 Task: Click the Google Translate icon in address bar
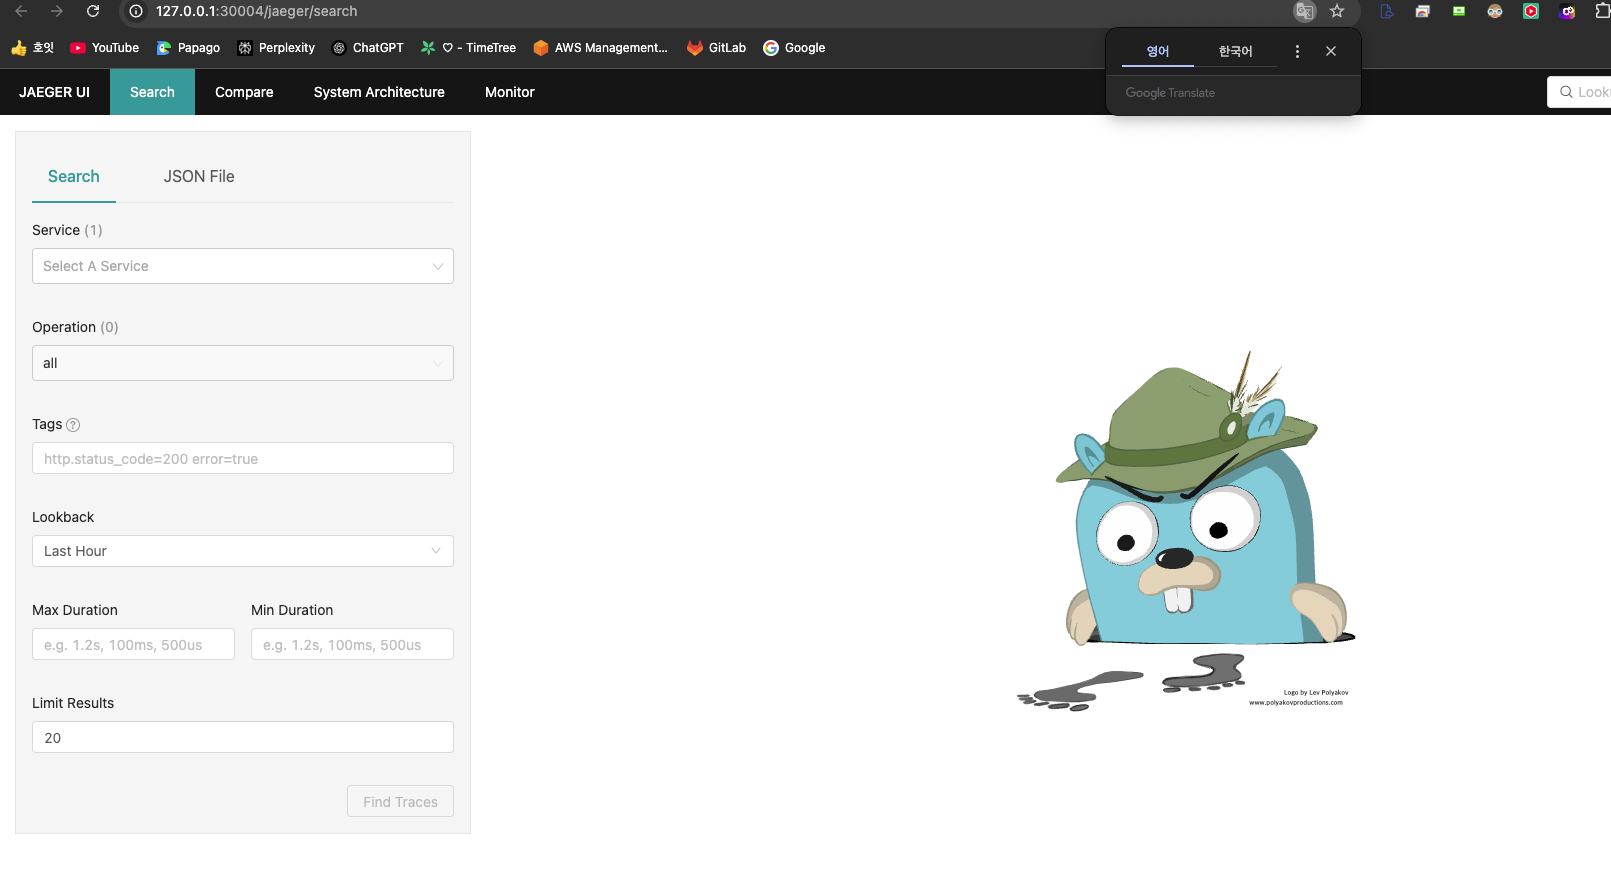(1304, 11)
